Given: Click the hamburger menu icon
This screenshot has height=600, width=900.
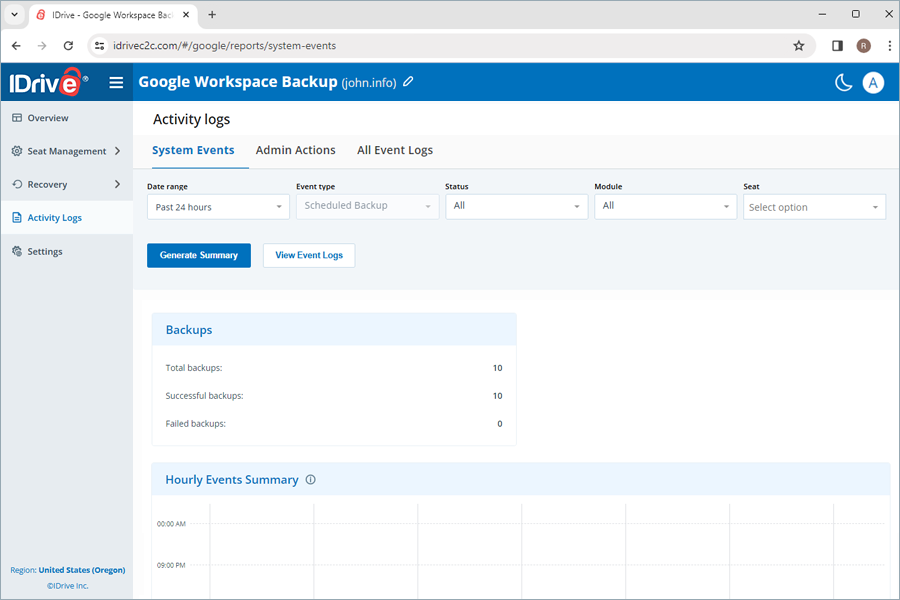Looking at the screenshot, I should (117, 83).
